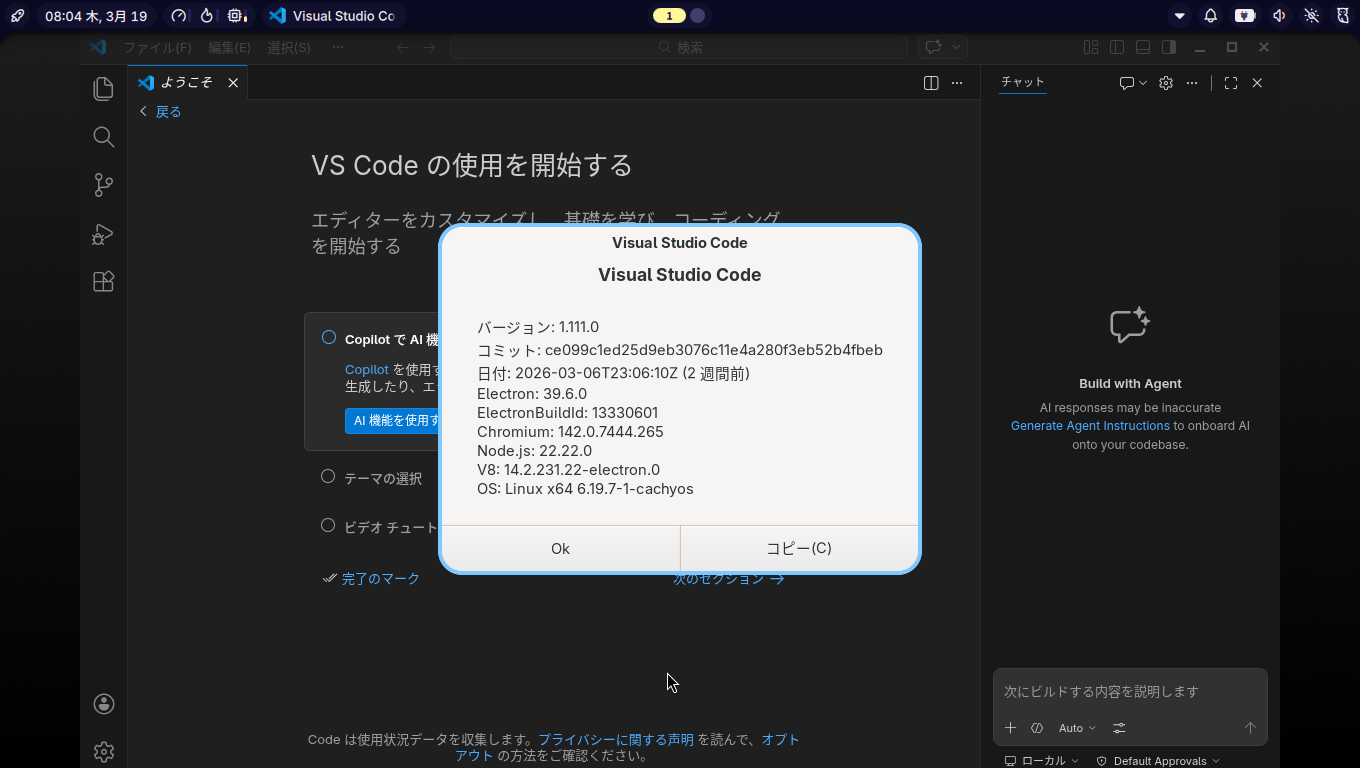
Task: Toggle the bottom panel
Action: click(x=1143, y=47)
